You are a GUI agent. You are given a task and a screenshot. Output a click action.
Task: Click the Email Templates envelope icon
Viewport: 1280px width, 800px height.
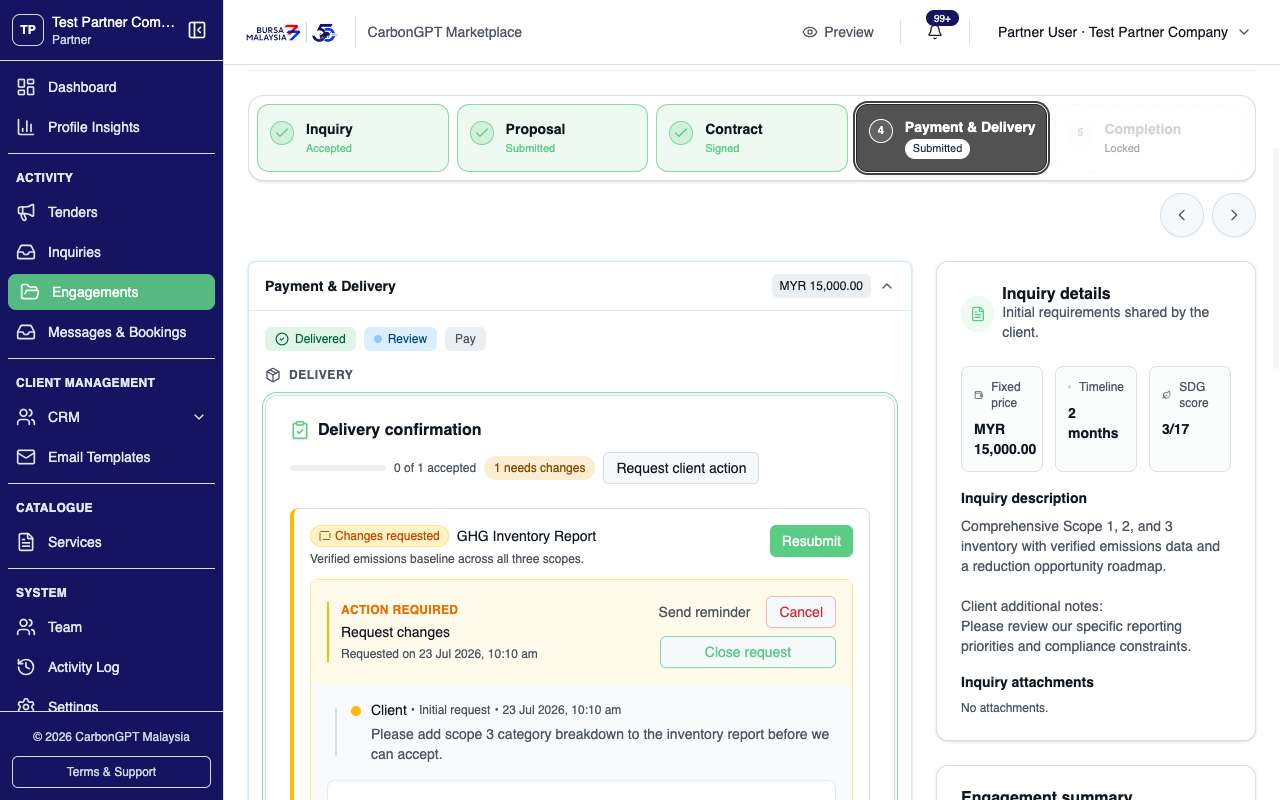coord(26,457)
